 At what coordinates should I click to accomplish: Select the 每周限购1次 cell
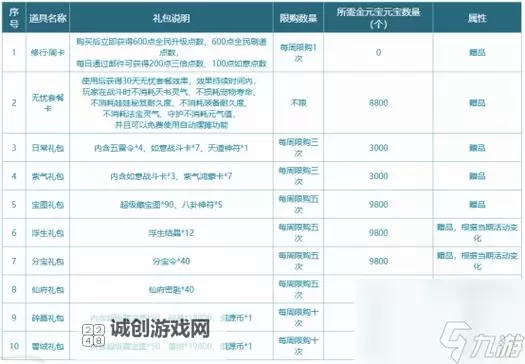tap(298, 52)
